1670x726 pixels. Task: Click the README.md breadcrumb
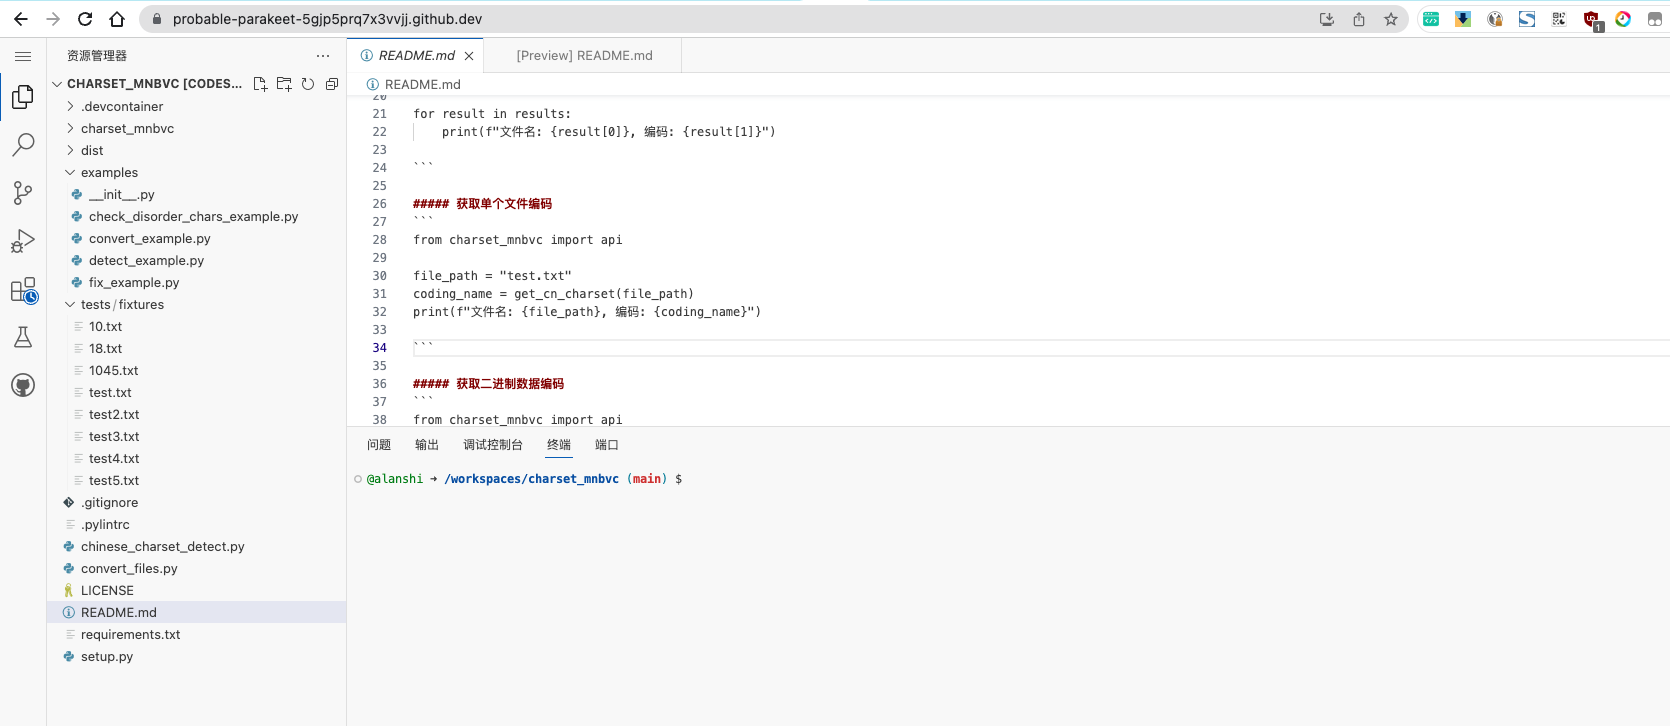[423, 84]
